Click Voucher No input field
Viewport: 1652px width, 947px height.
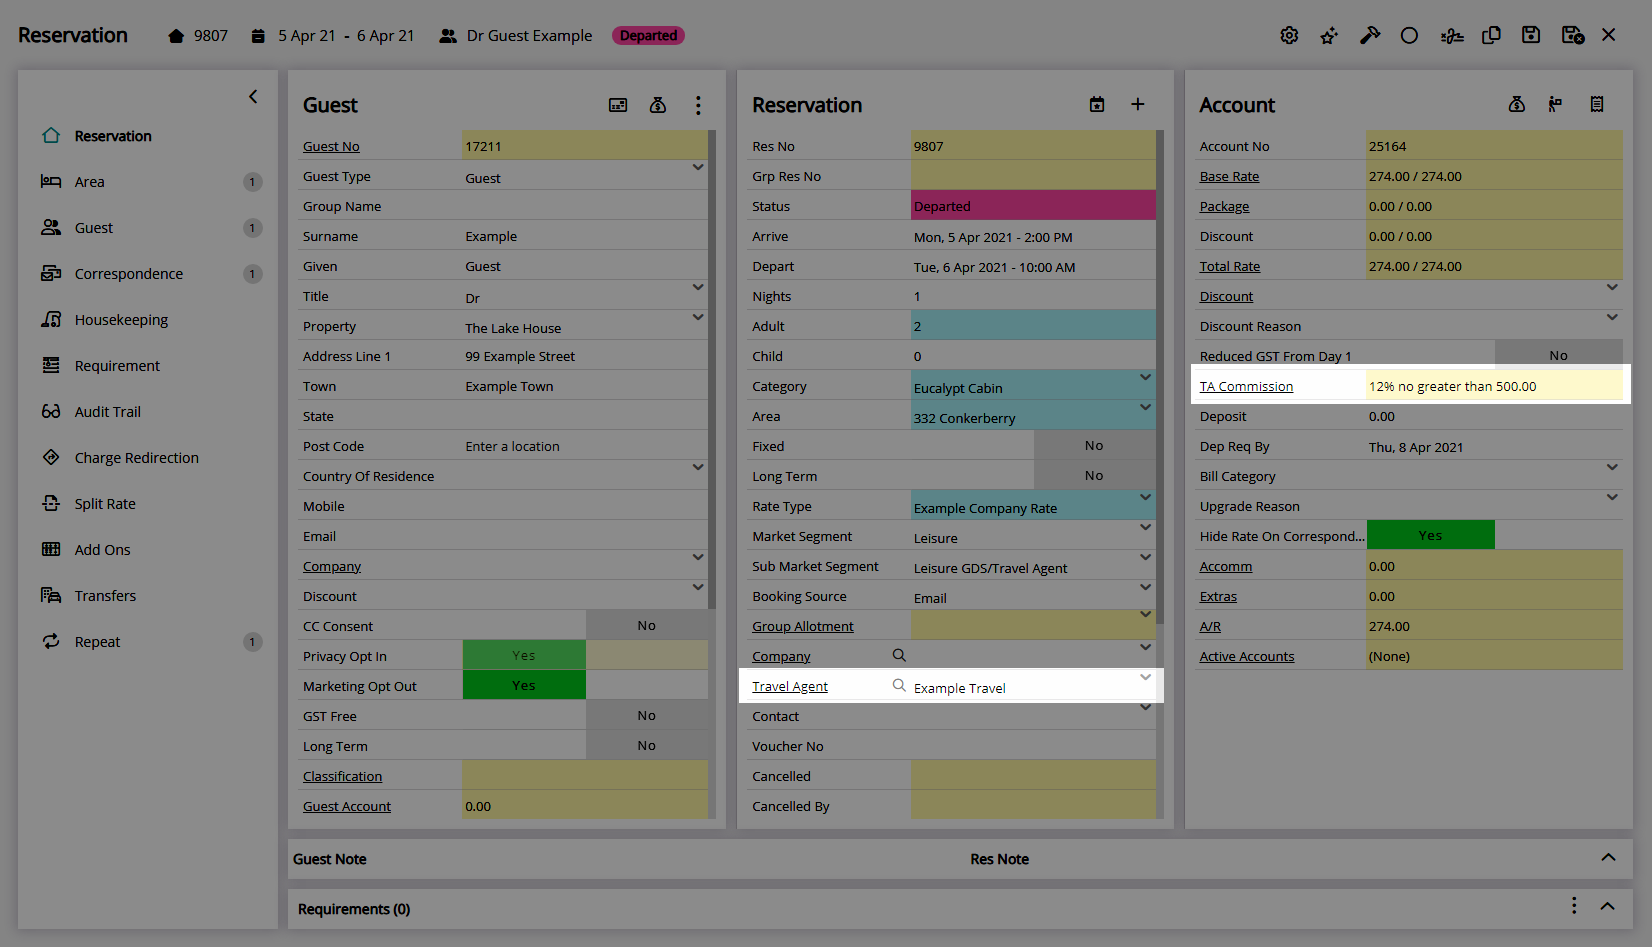1033,746
